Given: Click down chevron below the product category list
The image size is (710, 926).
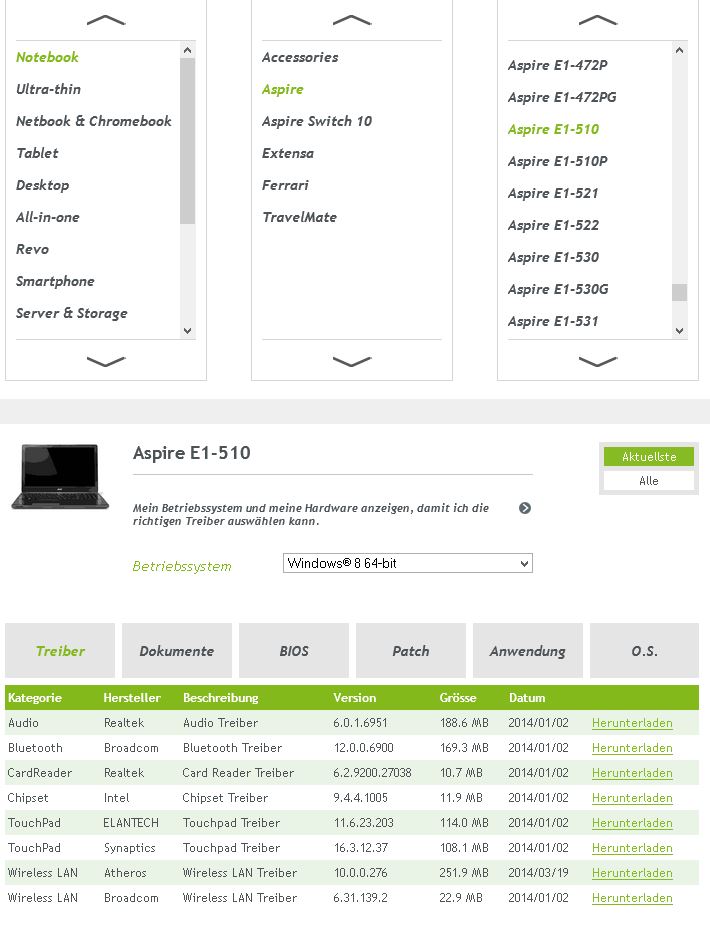Looking at the screenshot, I should coord(106,361).
